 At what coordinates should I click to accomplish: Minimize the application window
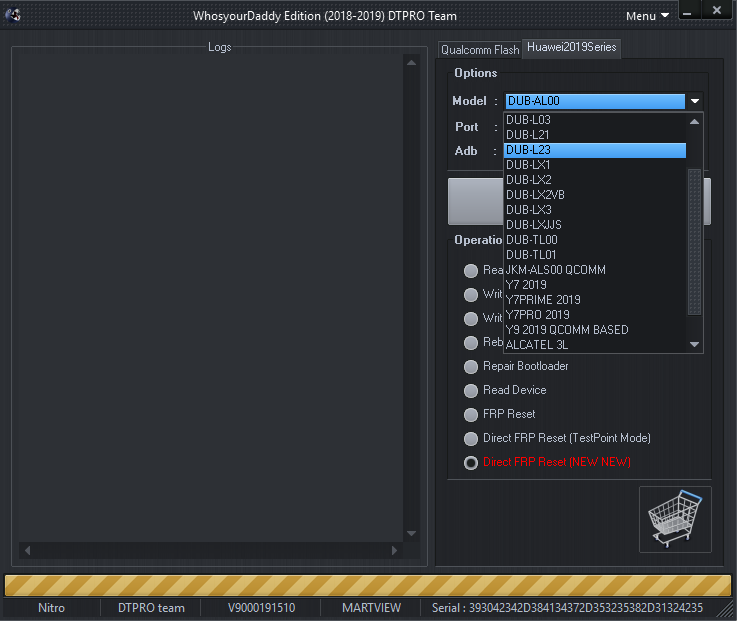pos(688,11)
